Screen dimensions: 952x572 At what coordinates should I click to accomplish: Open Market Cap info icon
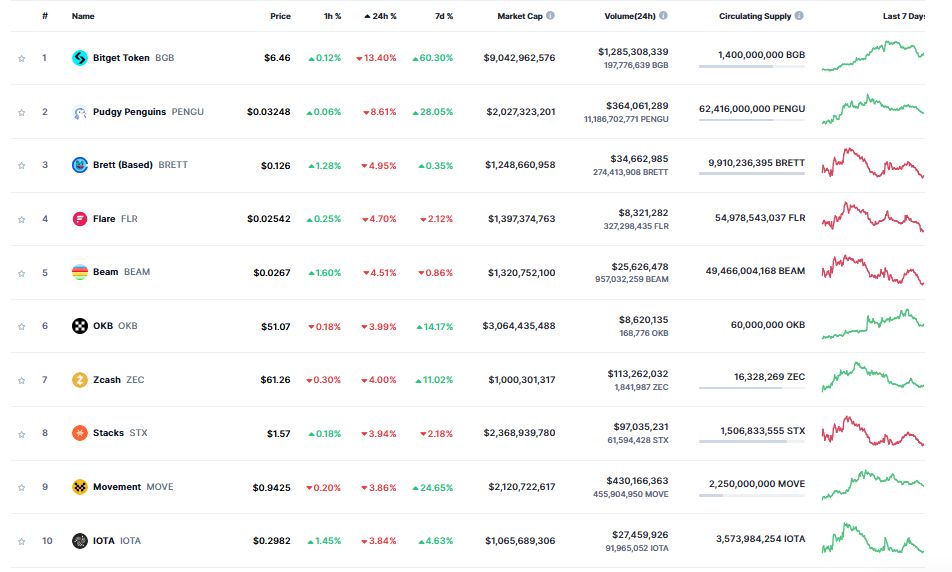[x=550, y=16]
